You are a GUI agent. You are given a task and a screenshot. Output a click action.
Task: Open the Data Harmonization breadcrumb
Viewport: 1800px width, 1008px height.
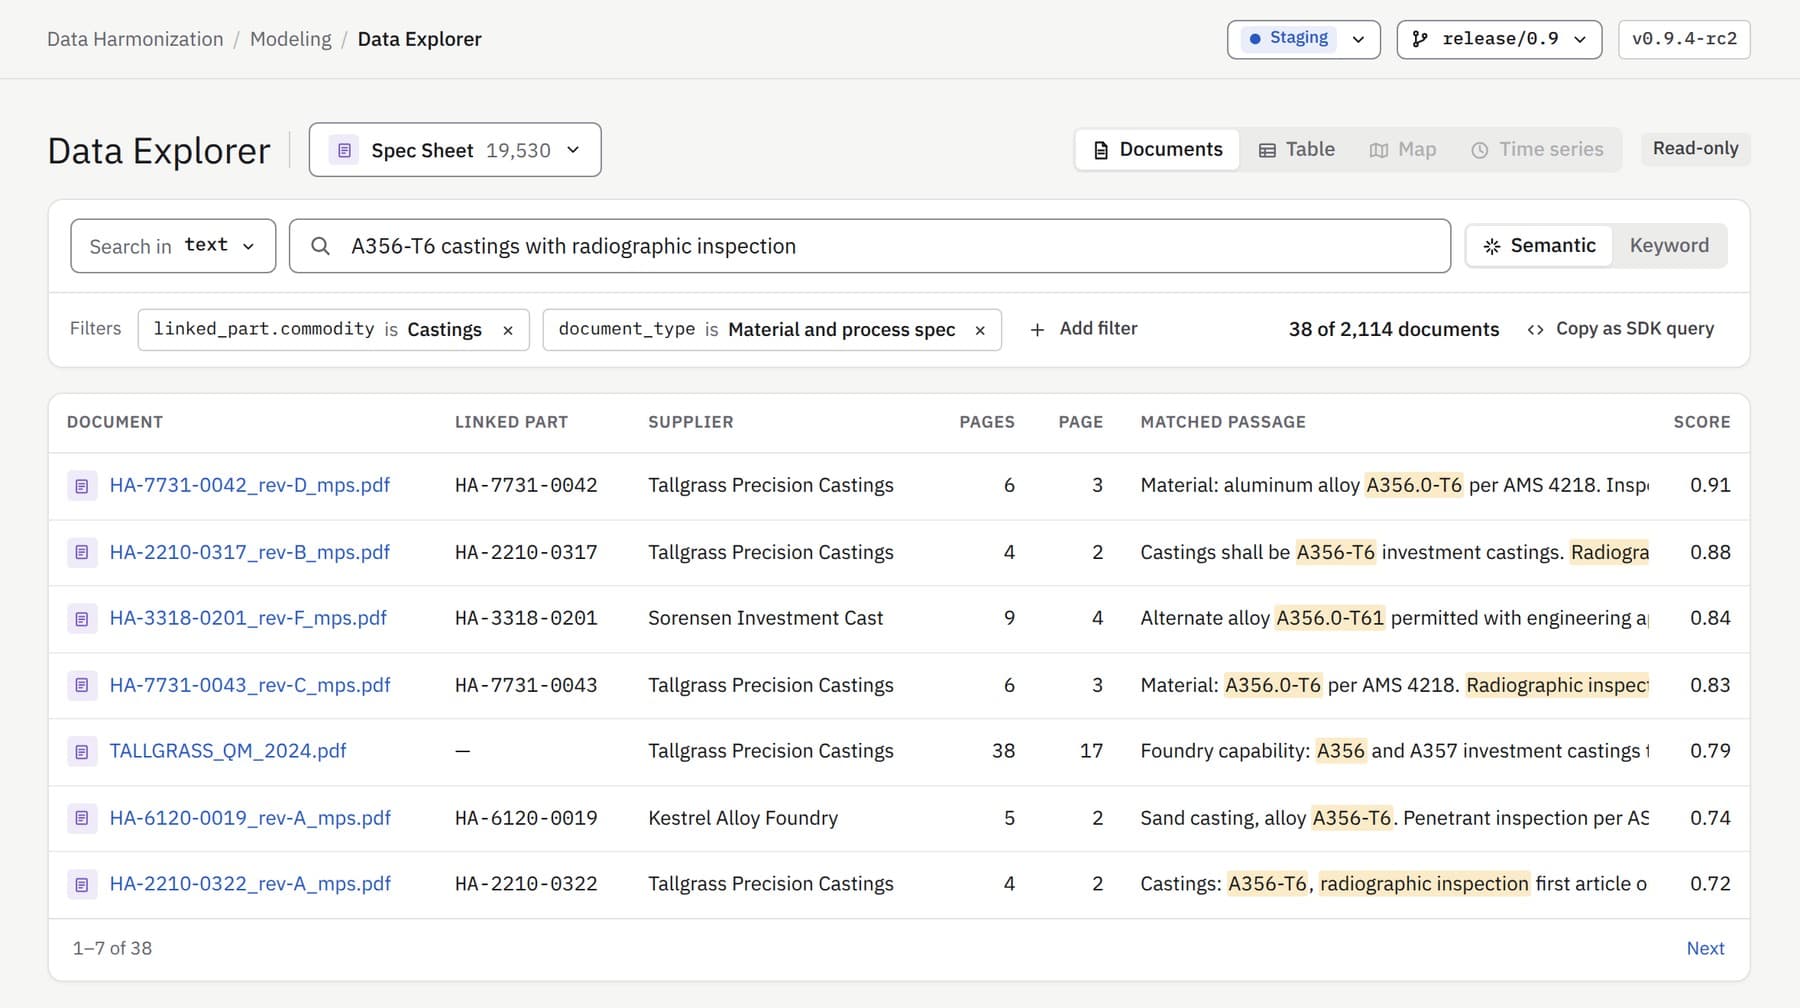(x=135, y=39)
